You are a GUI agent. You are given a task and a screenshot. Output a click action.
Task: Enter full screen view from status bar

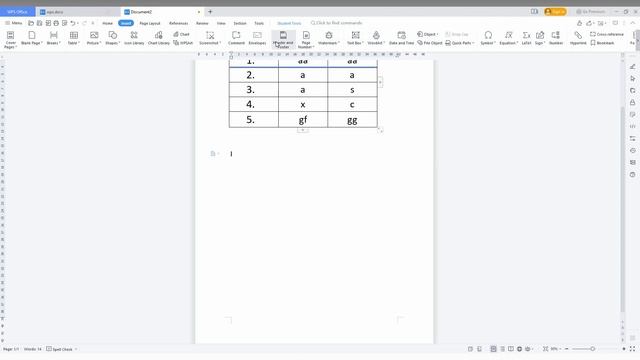pos(632,349)
